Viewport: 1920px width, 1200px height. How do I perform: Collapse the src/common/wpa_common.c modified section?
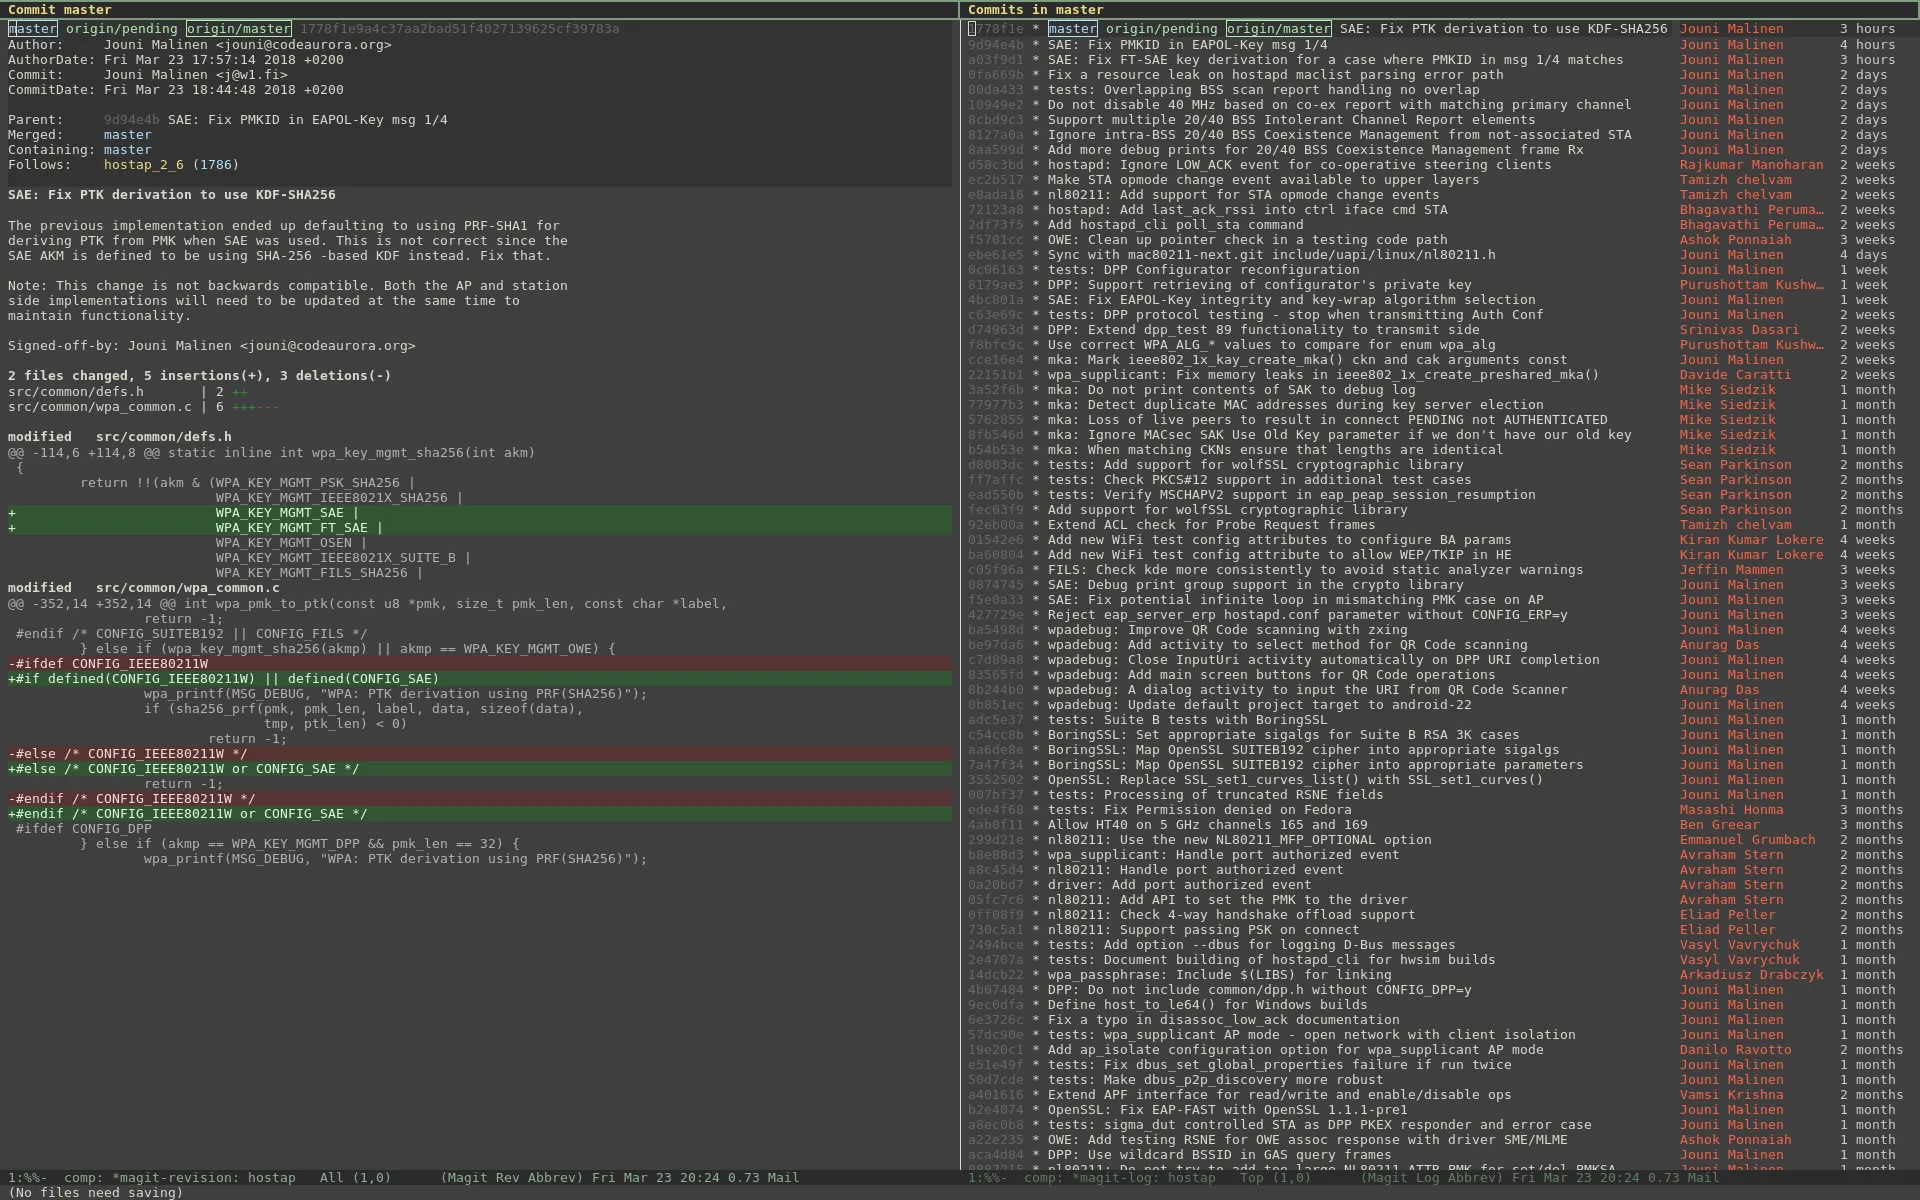coord(144,588)
